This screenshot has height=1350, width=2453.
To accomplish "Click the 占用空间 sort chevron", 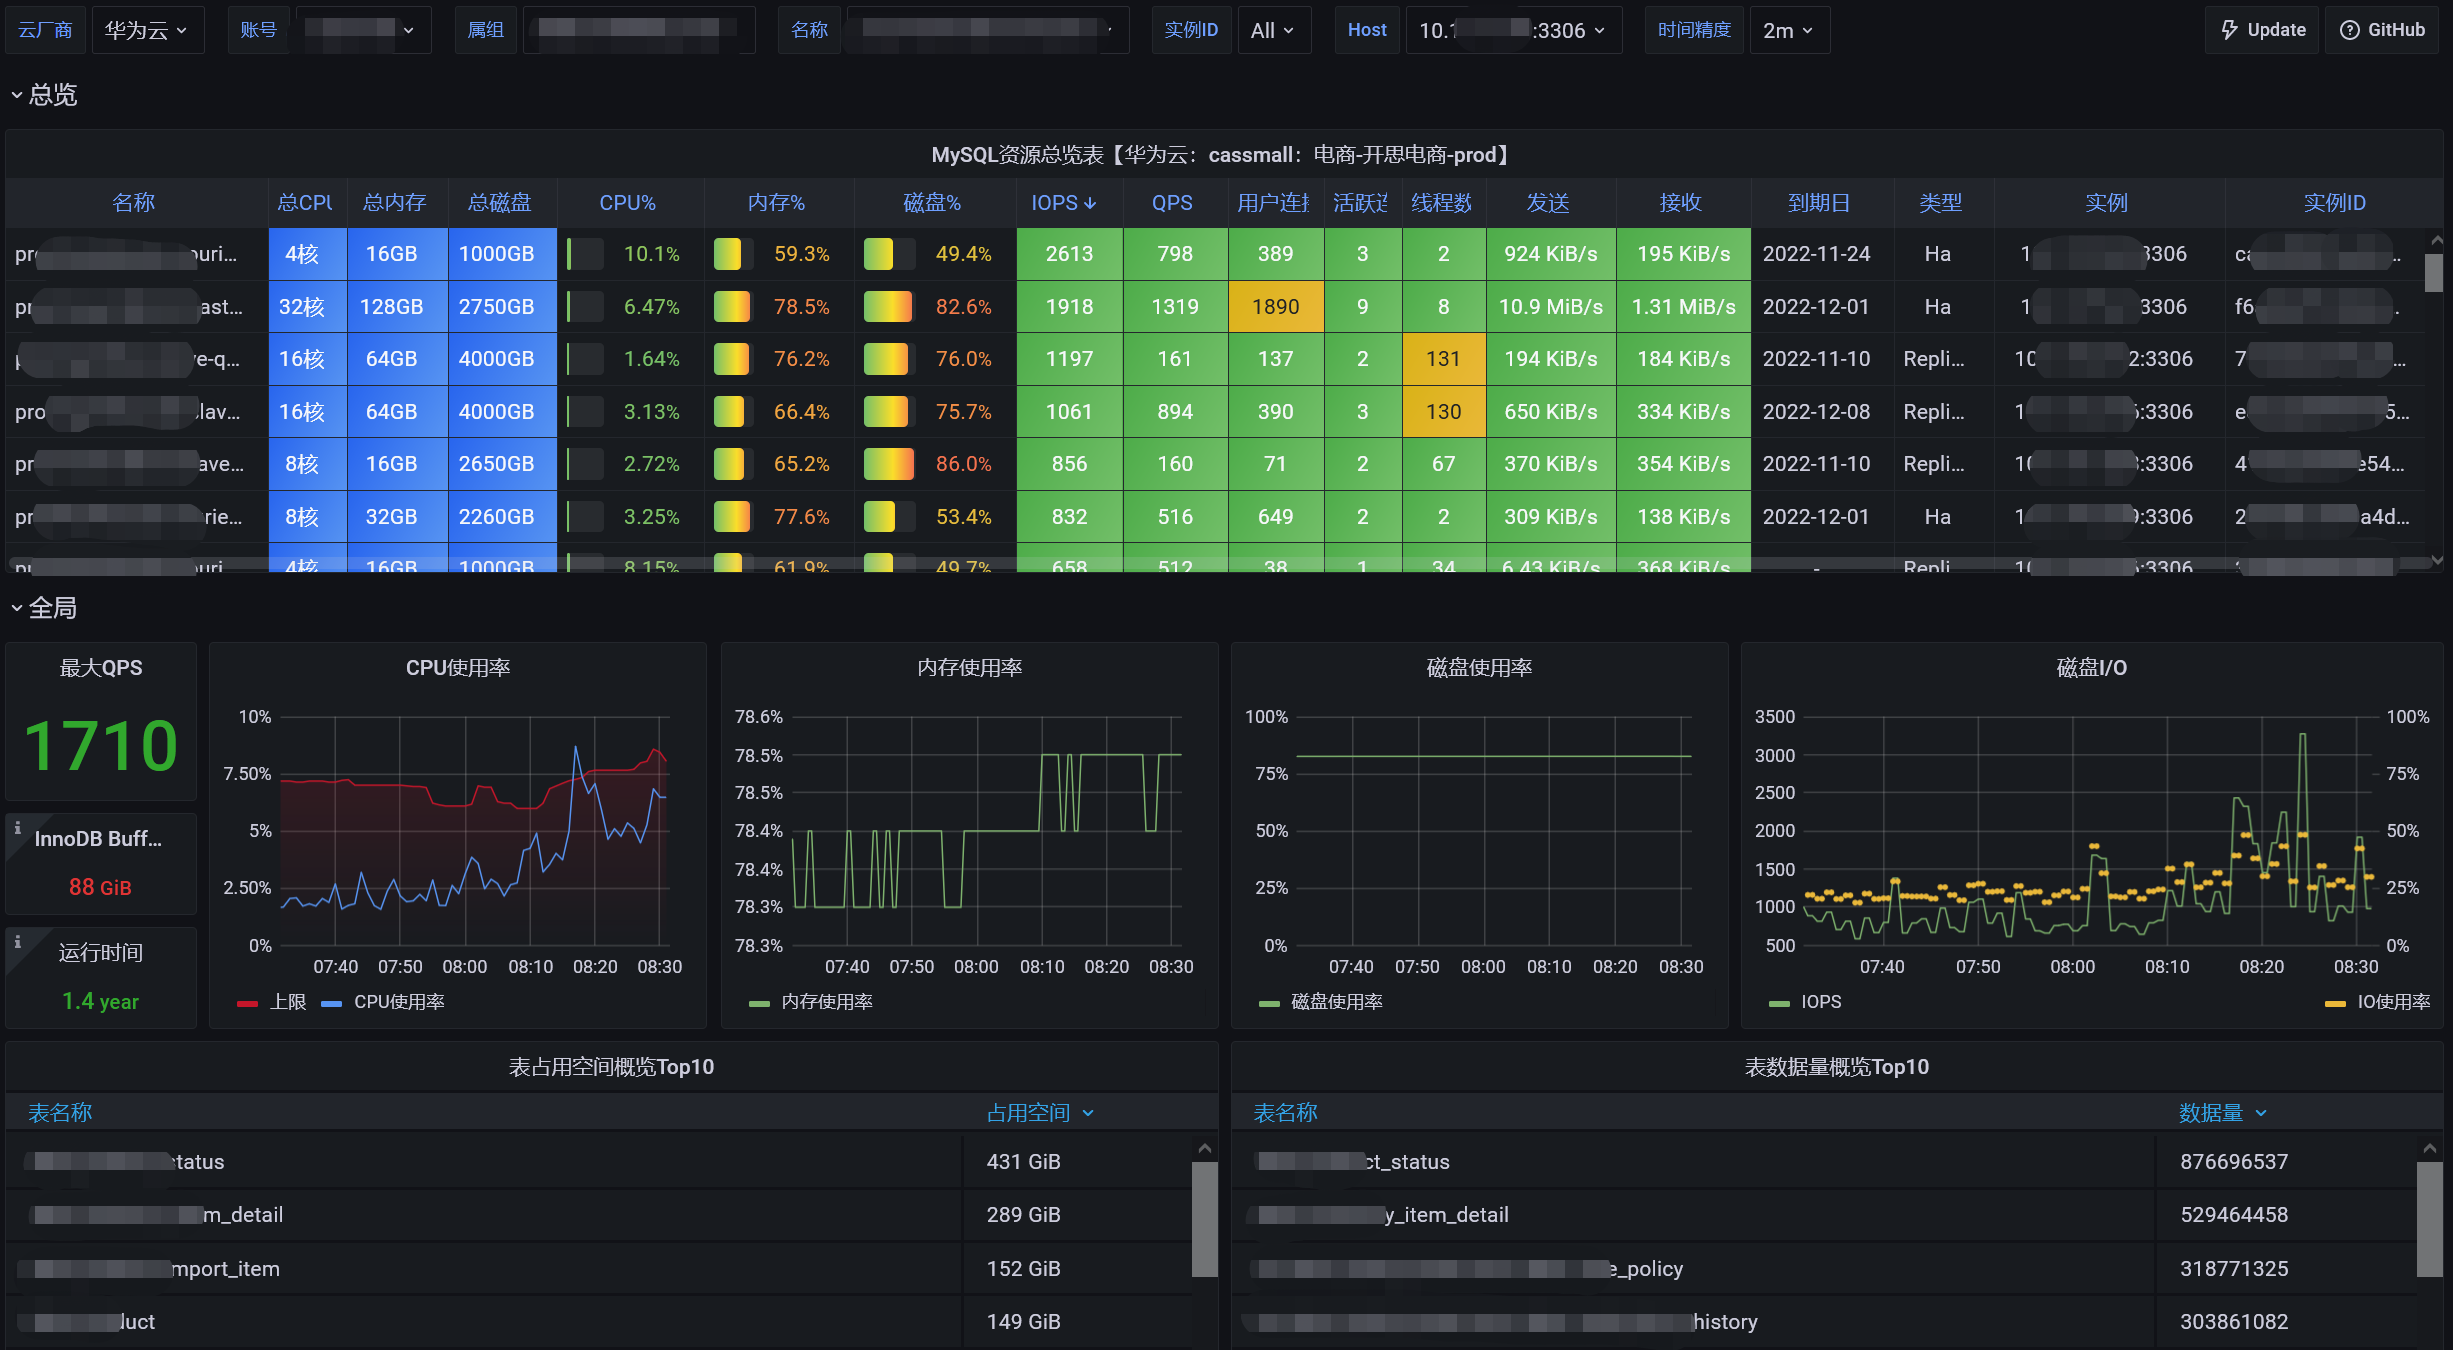I will [1088, 1113].
